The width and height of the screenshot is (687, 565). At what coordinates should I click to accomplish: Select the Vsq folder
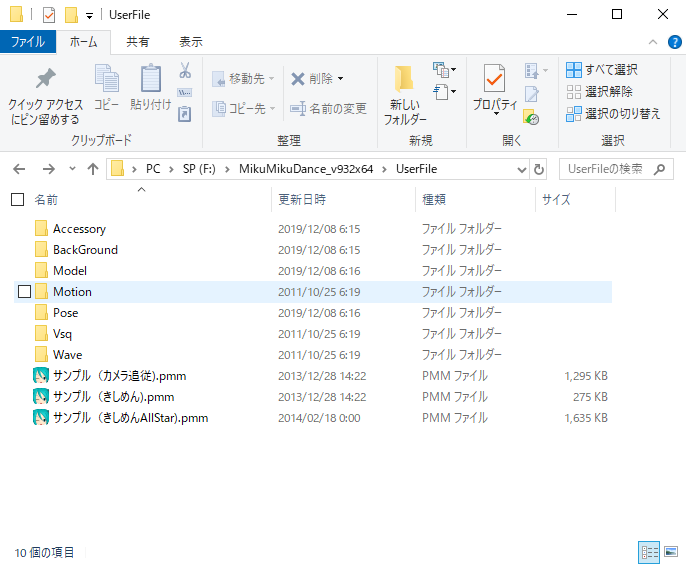click(313, 334)
